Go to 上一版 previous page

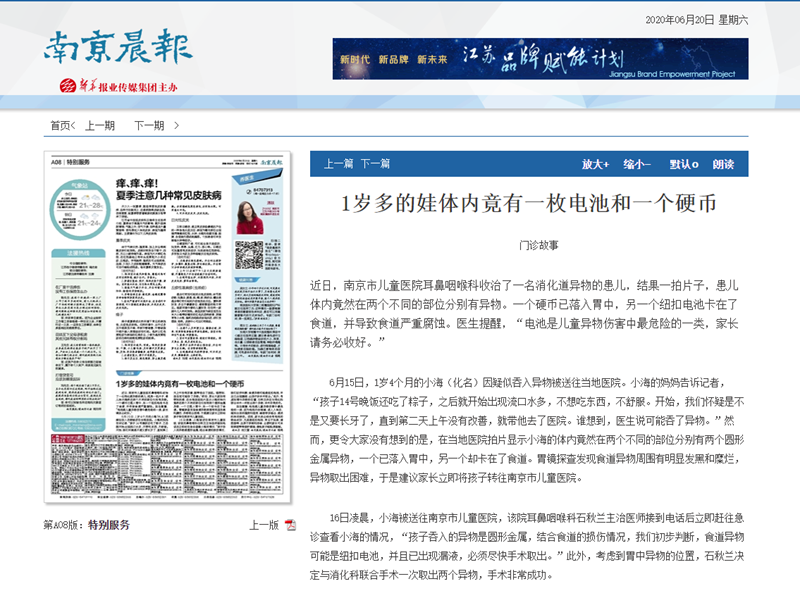[263, 525]
